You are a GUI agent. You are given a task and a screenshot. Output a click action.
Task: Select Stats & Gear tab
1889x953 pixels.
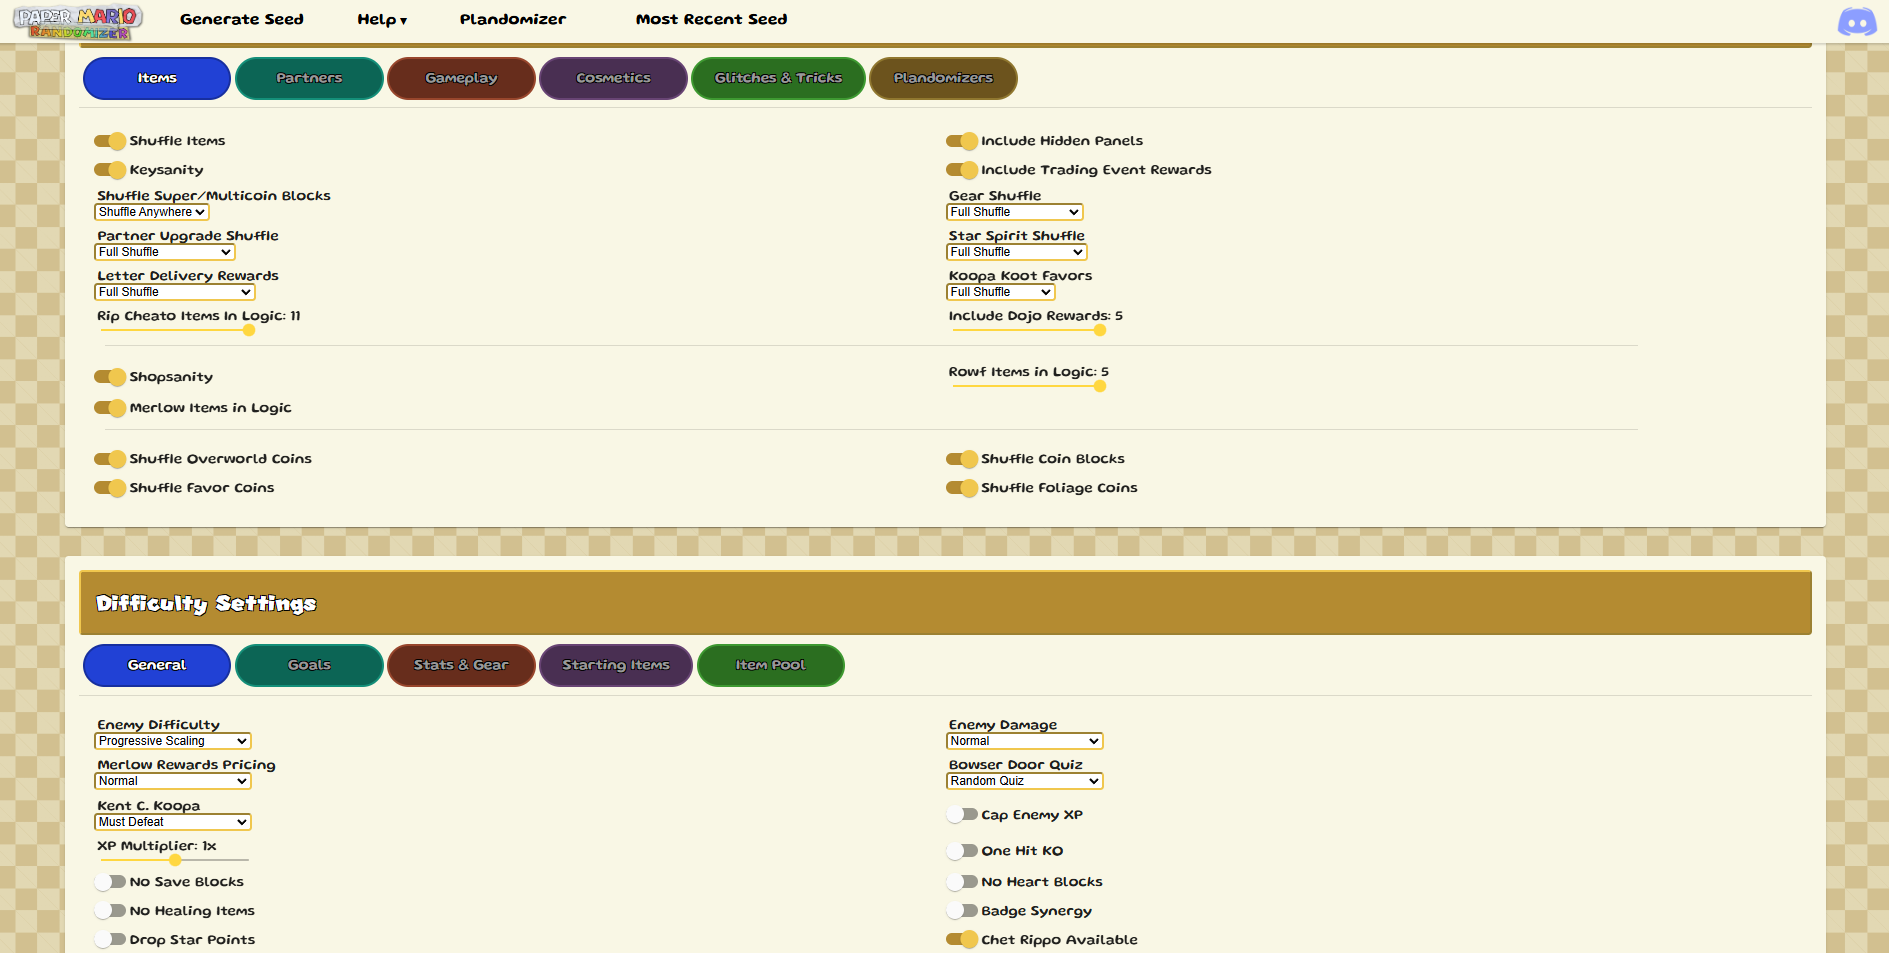click(461, 665)
